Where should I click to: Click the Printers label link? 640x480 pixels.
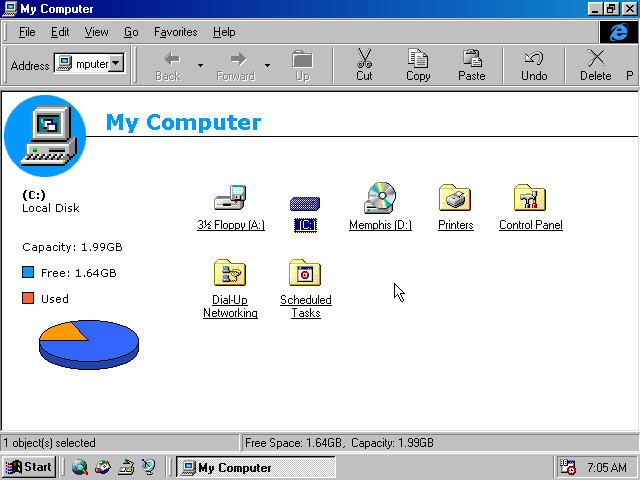pos(456,225)
